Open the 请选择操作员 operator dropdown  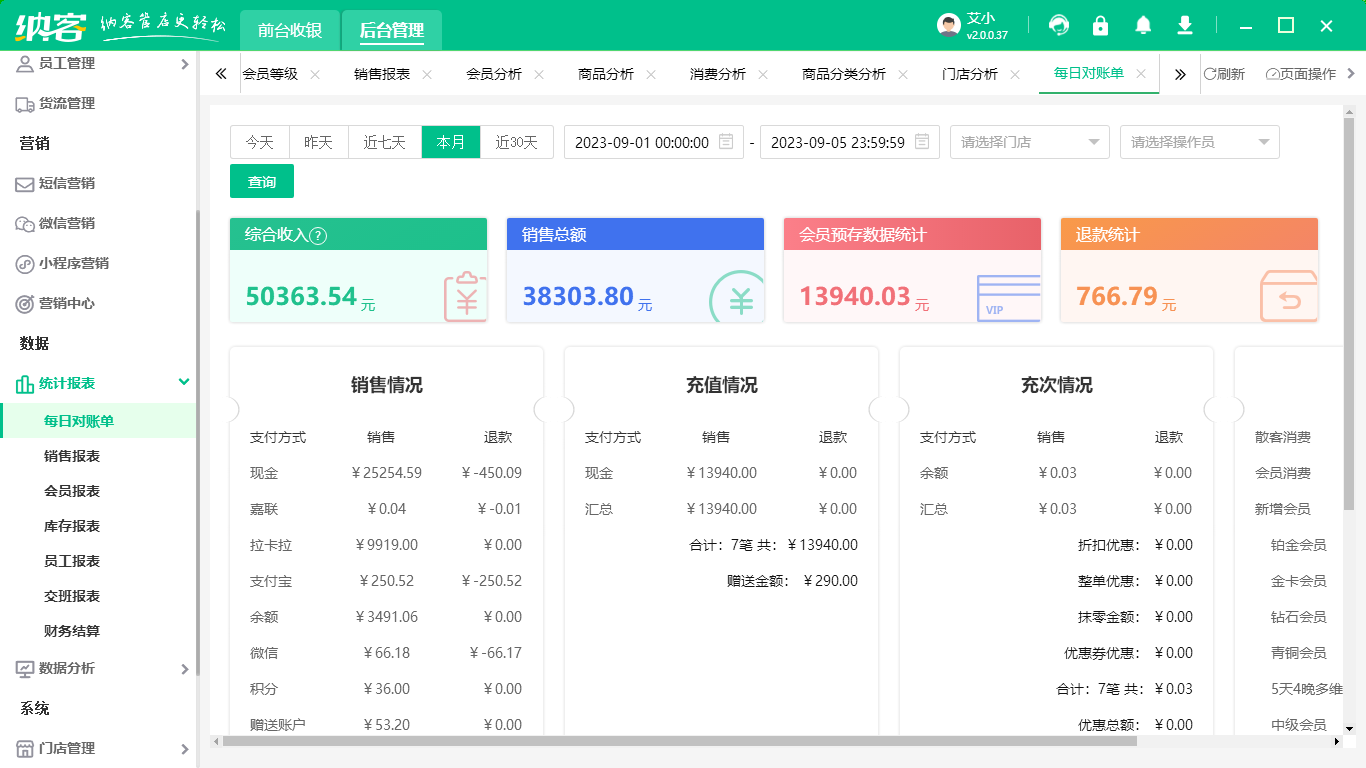pos(1199,142)
